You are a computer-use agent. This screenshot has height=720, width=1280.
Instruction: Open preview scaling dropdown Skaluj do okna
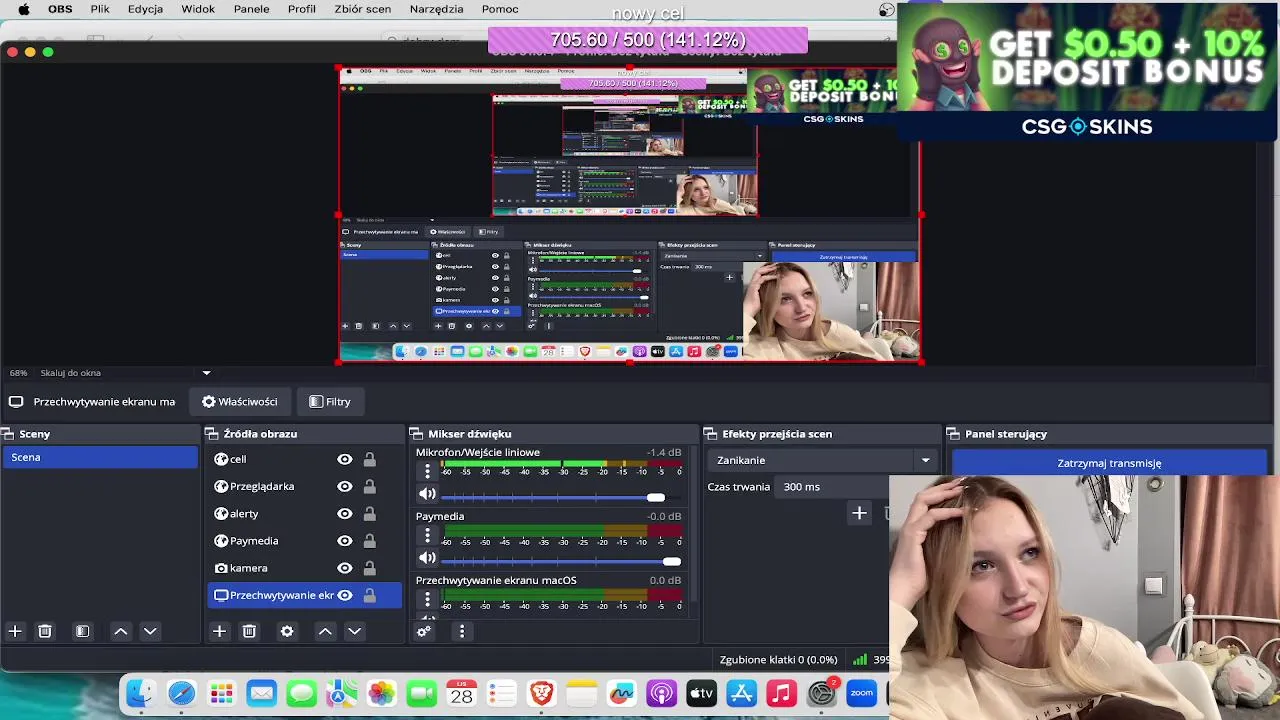point(125,373)
